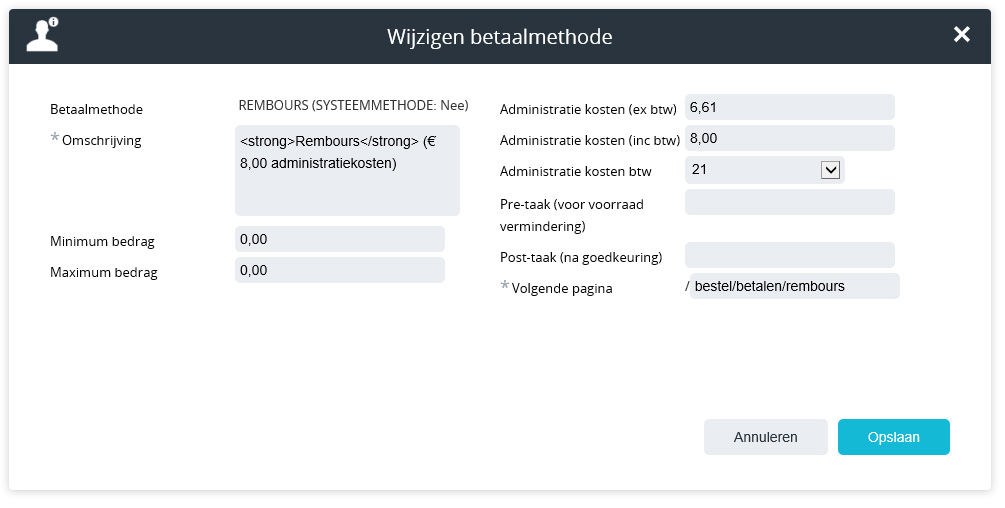Click the Omschrijving label

(101, 140)
